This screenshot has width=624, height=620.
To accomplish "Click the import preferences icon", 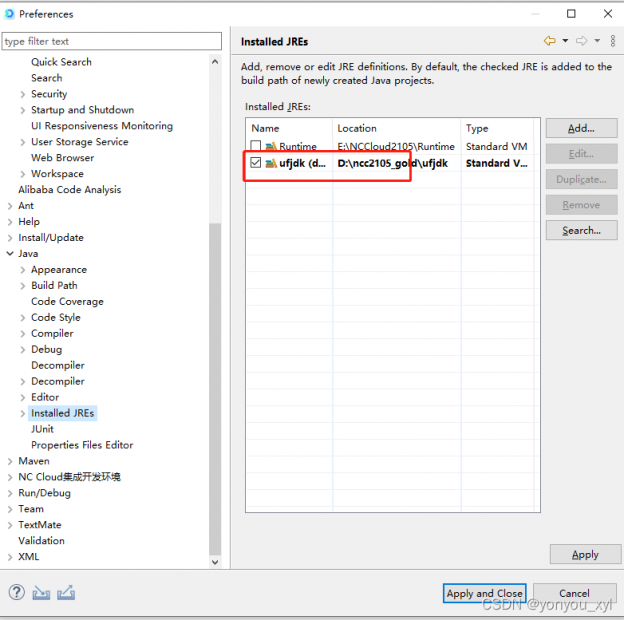I will 41,593.
